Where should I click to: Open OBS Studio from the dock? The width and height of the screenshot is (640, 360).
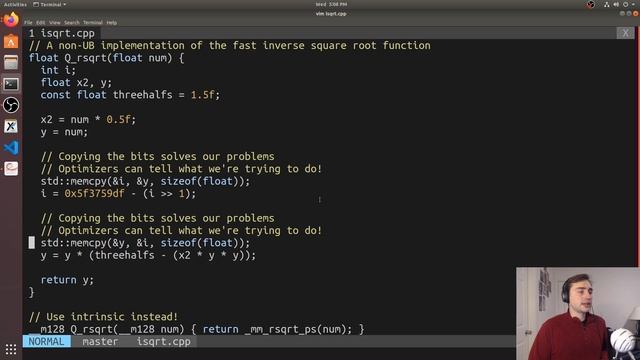coord(11,105)
